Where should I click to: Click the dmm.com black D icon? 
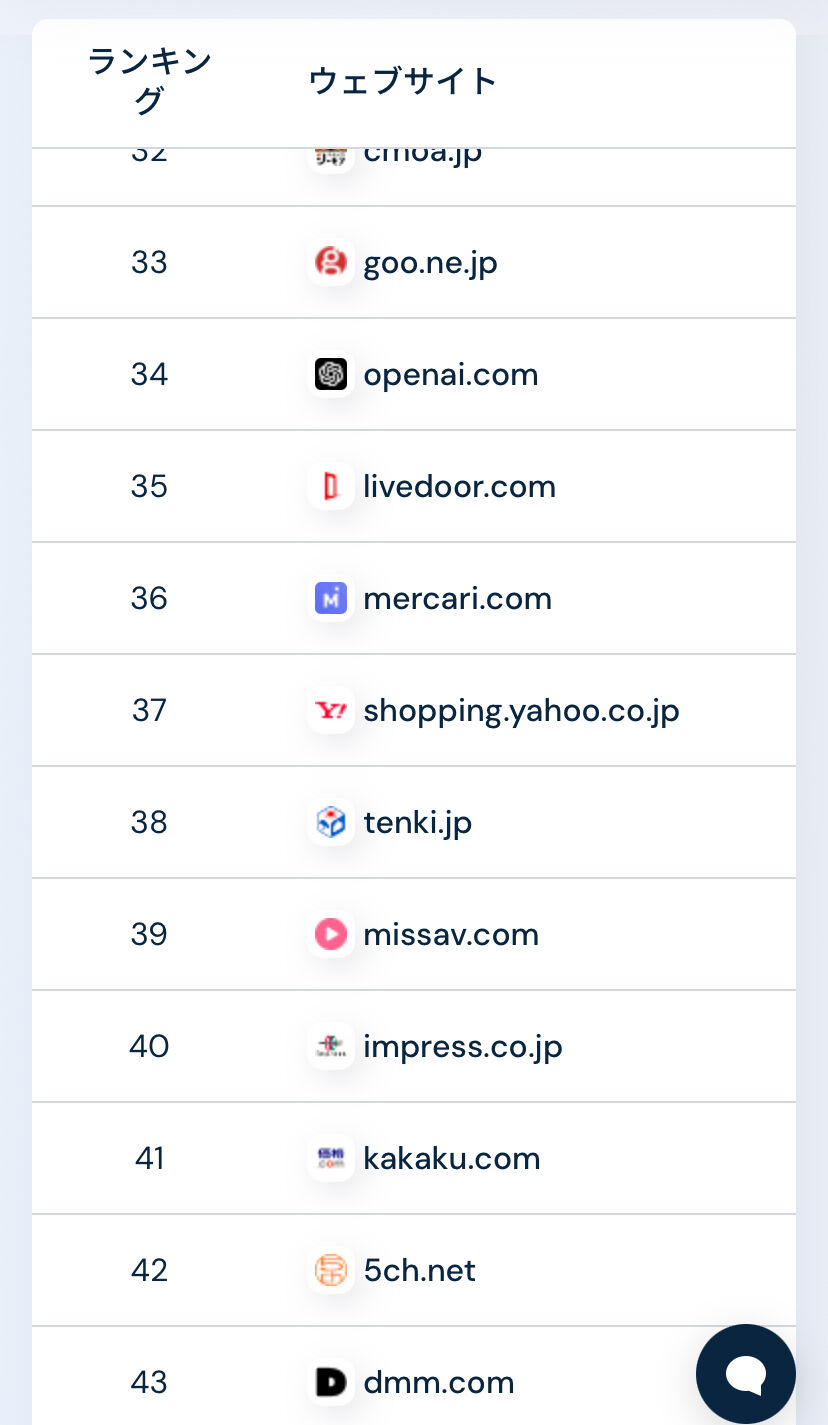(330, 1383)
